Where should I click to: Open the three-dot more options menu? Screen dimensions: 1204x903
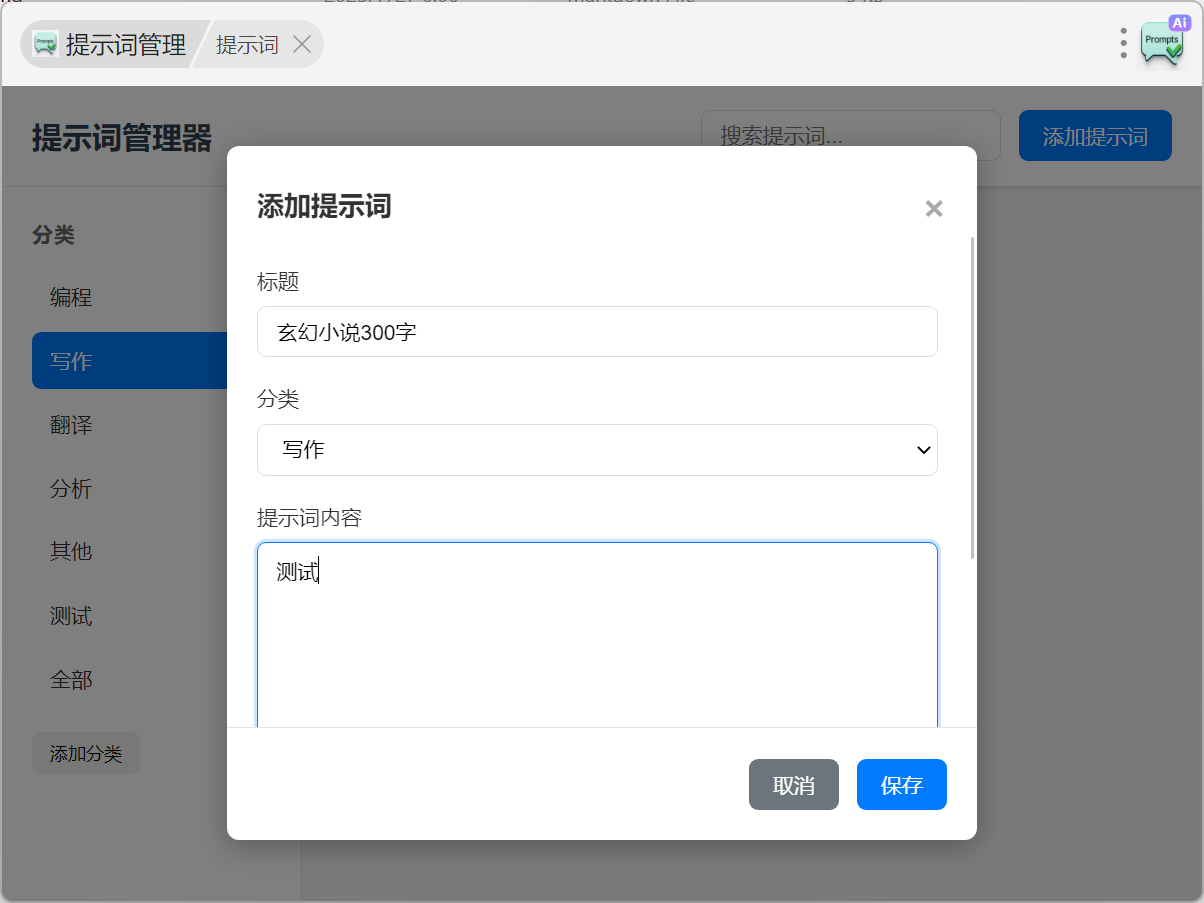tap(1124, 43)
